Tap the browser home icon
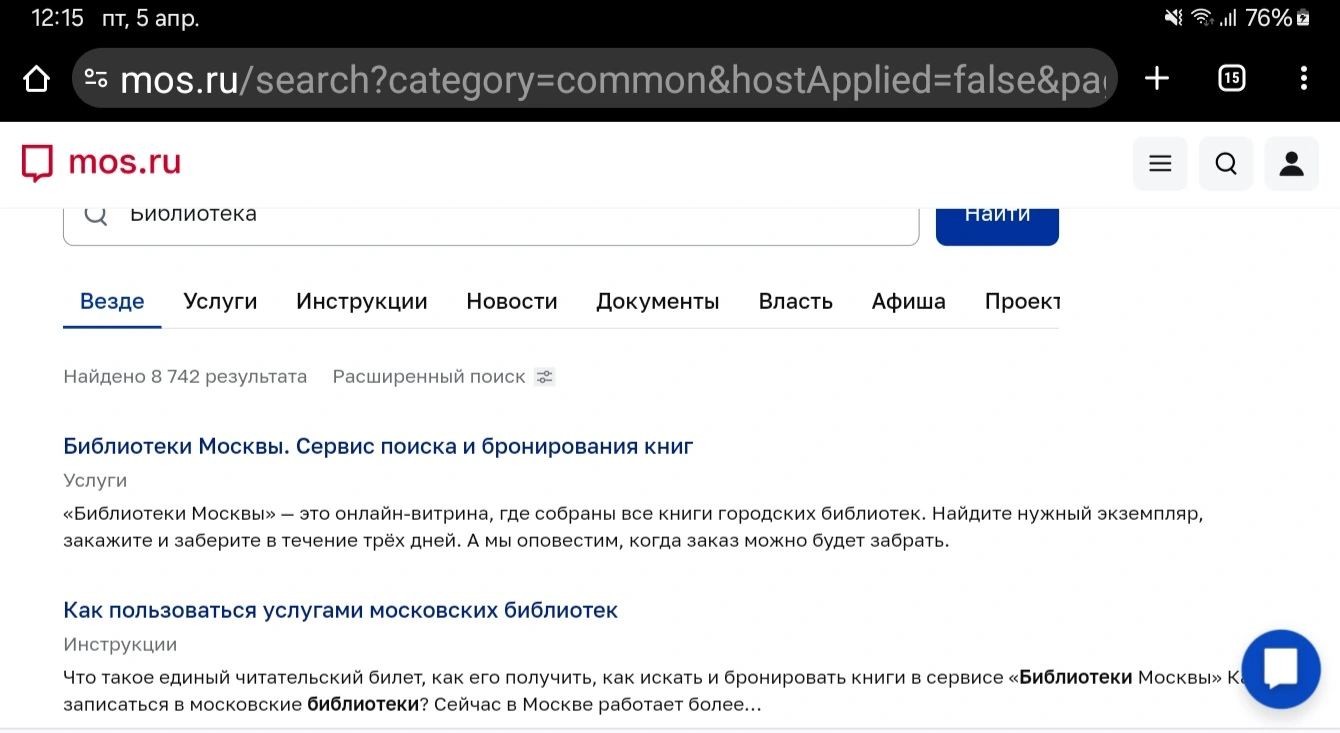 pos(36,79)
